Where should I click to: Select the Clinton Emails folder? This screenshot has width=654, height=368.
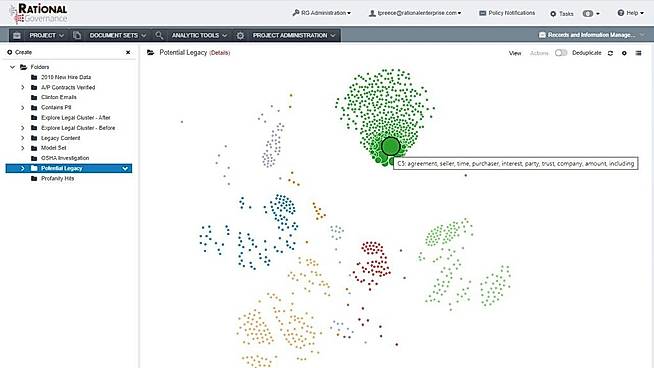pyautogui.click(x=59, y=97)
